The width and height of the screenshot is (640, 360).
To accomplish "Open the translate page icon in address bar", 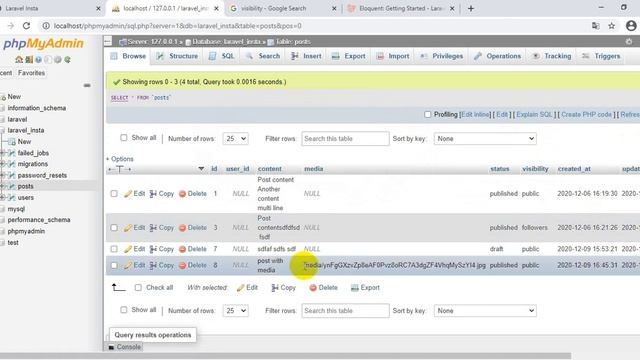I will [596, 26].
